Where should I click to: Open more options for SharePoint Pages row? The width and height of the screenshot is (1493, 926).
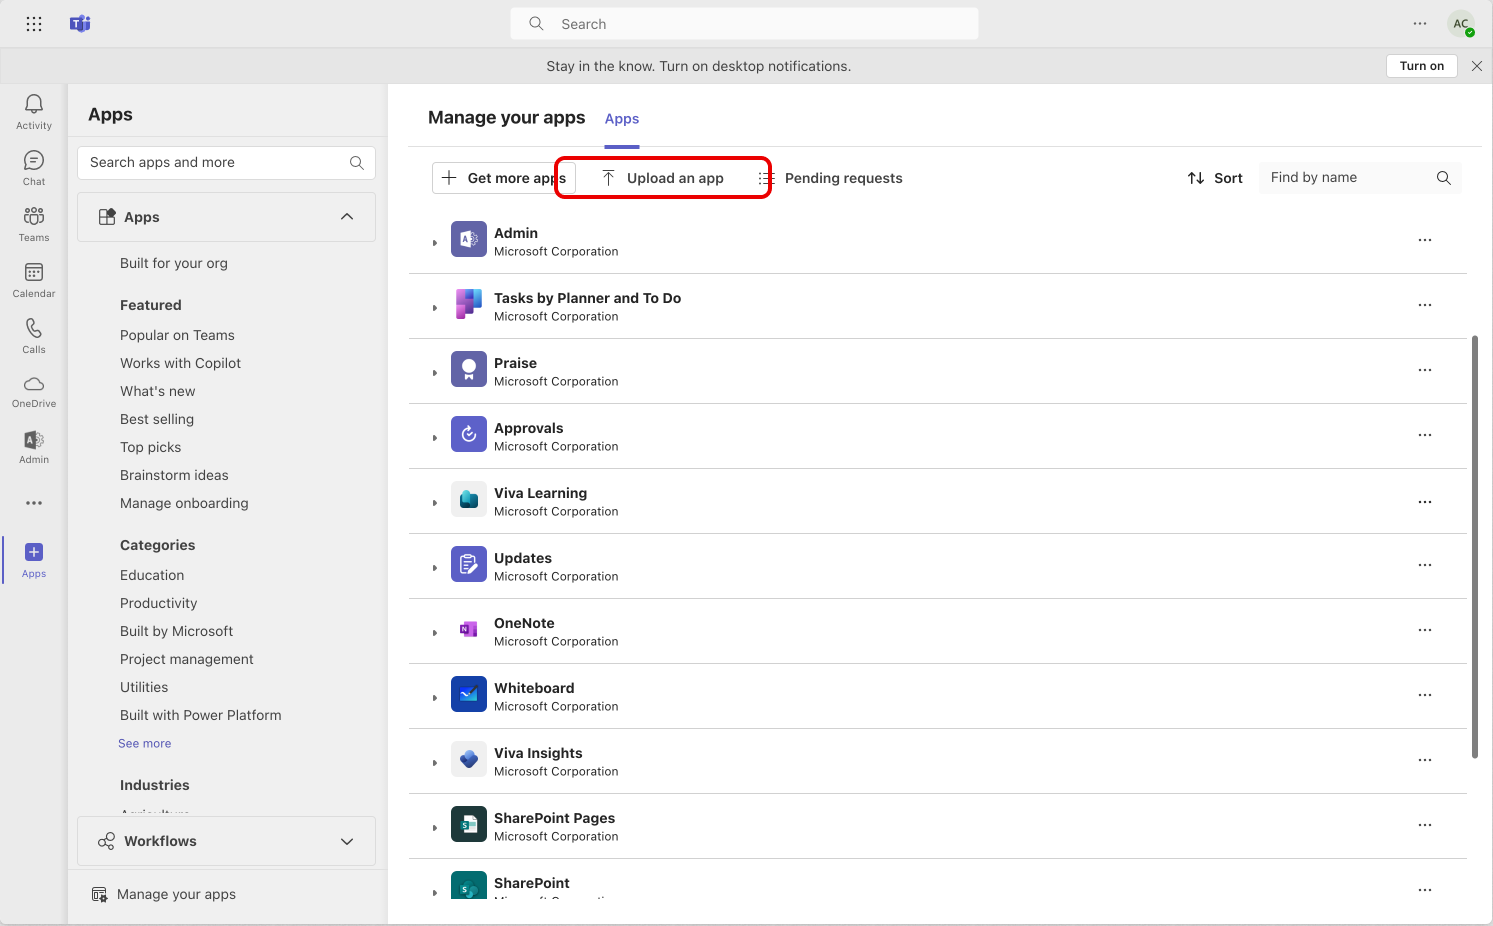(x=1425, y=825)
